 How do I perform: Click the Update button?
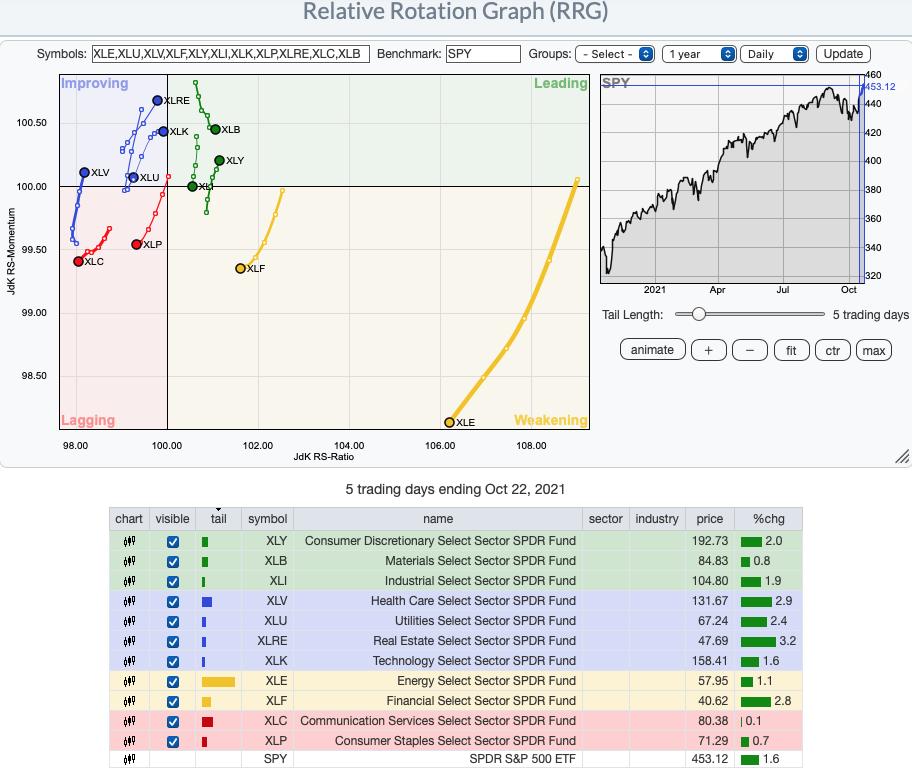[843, 54]
